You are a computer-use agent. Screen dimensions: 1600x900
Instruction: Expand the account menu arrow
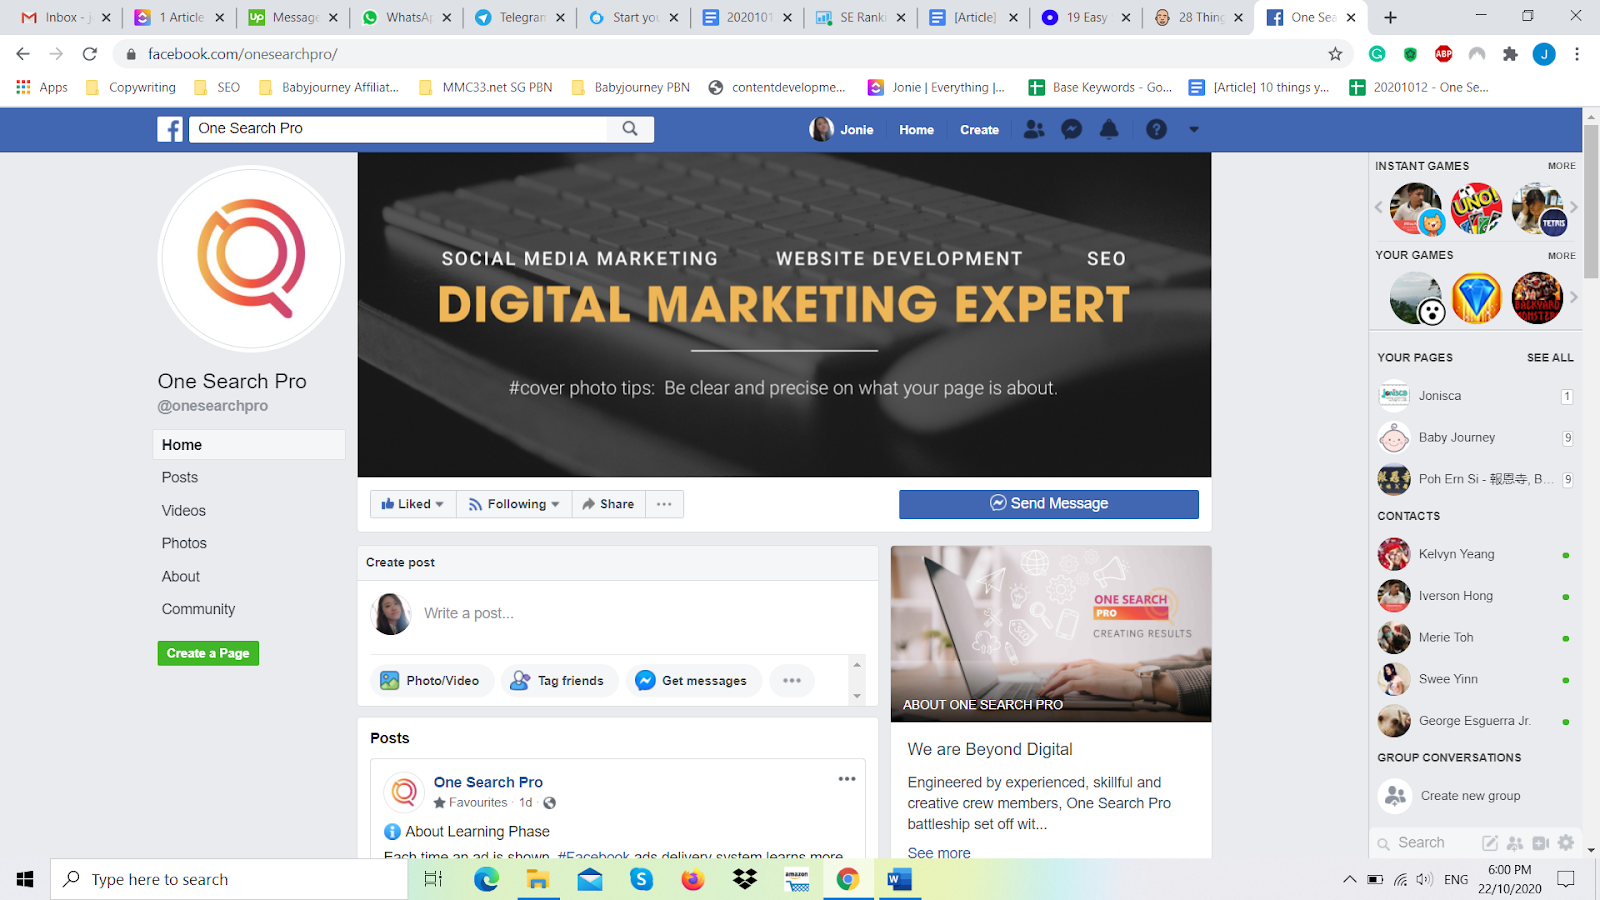1193,129
